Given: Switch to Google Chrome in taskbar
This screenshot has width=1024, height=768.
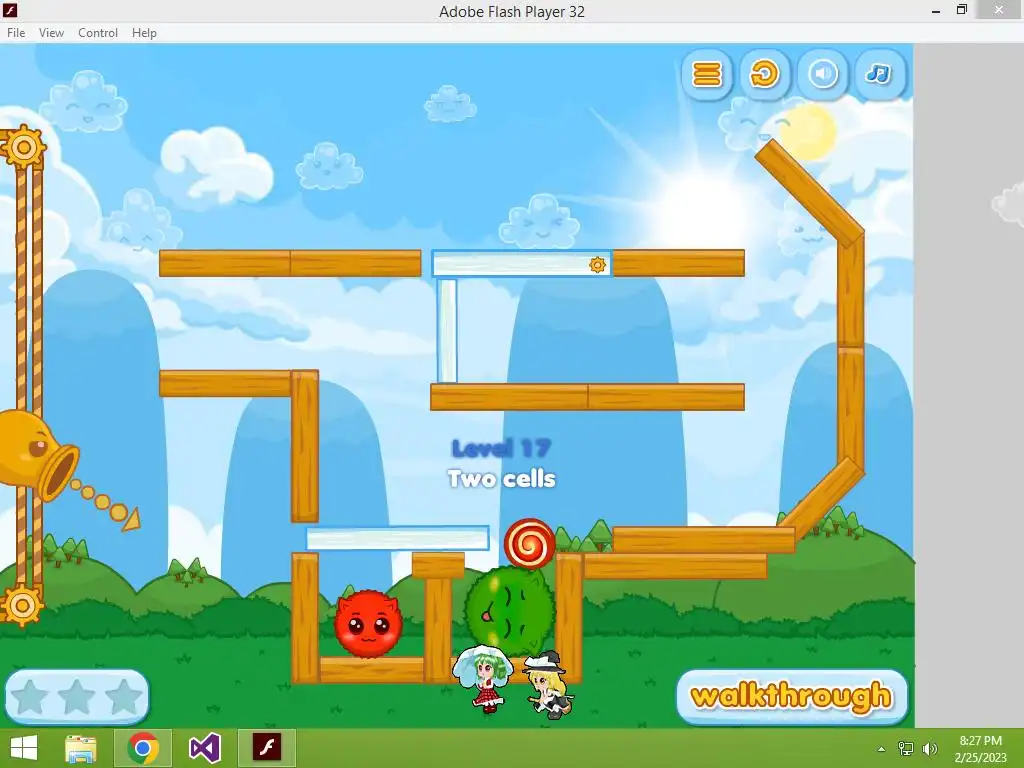Looking at the screenshot, I should pos(143,748).
